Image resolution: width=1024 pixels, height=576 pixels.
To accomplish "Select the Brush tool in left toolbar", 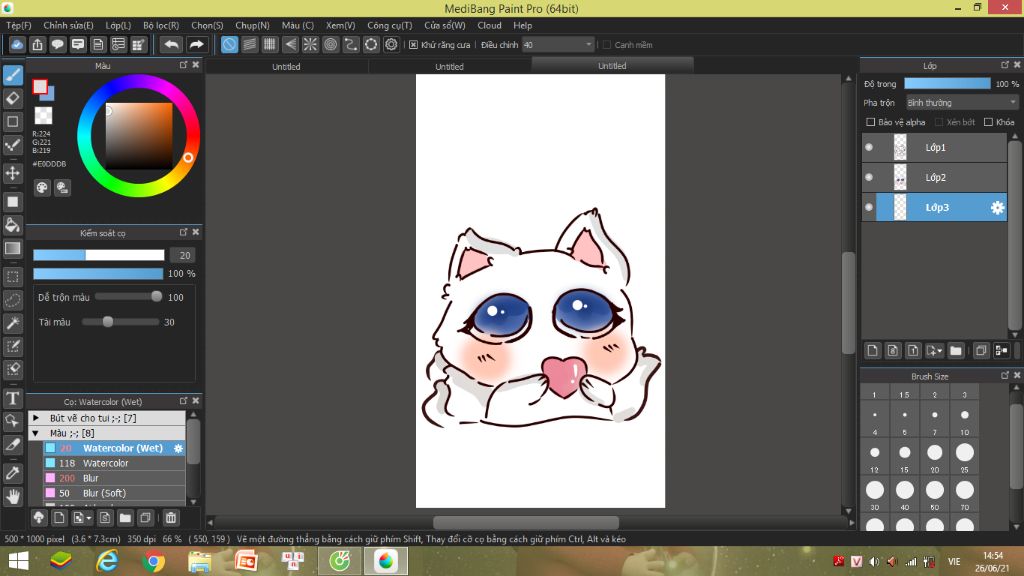I will [x=12, y=75].
